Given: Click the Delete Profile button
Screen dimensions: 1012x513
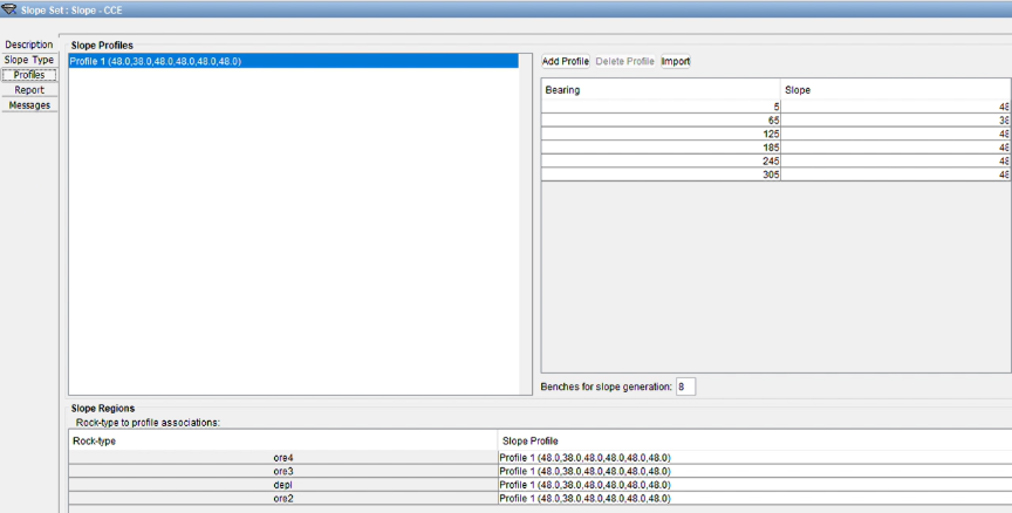Looking at the screenshot, I should (625, 61).
